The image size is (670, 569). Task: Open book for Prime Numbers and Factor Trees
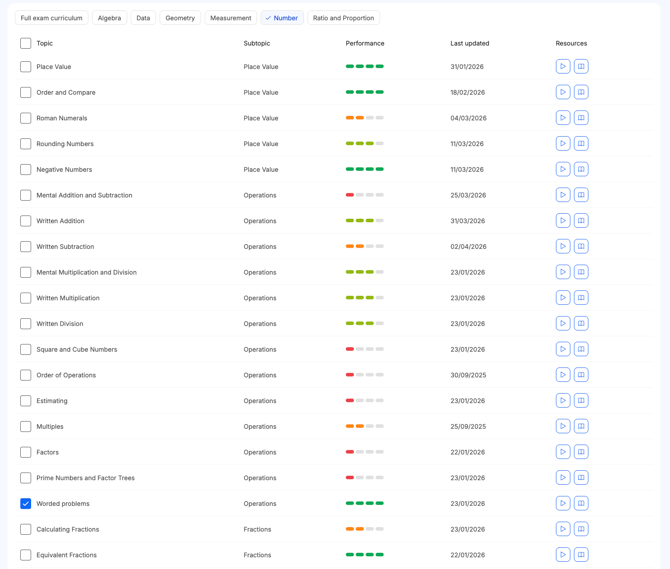(581, 477)
